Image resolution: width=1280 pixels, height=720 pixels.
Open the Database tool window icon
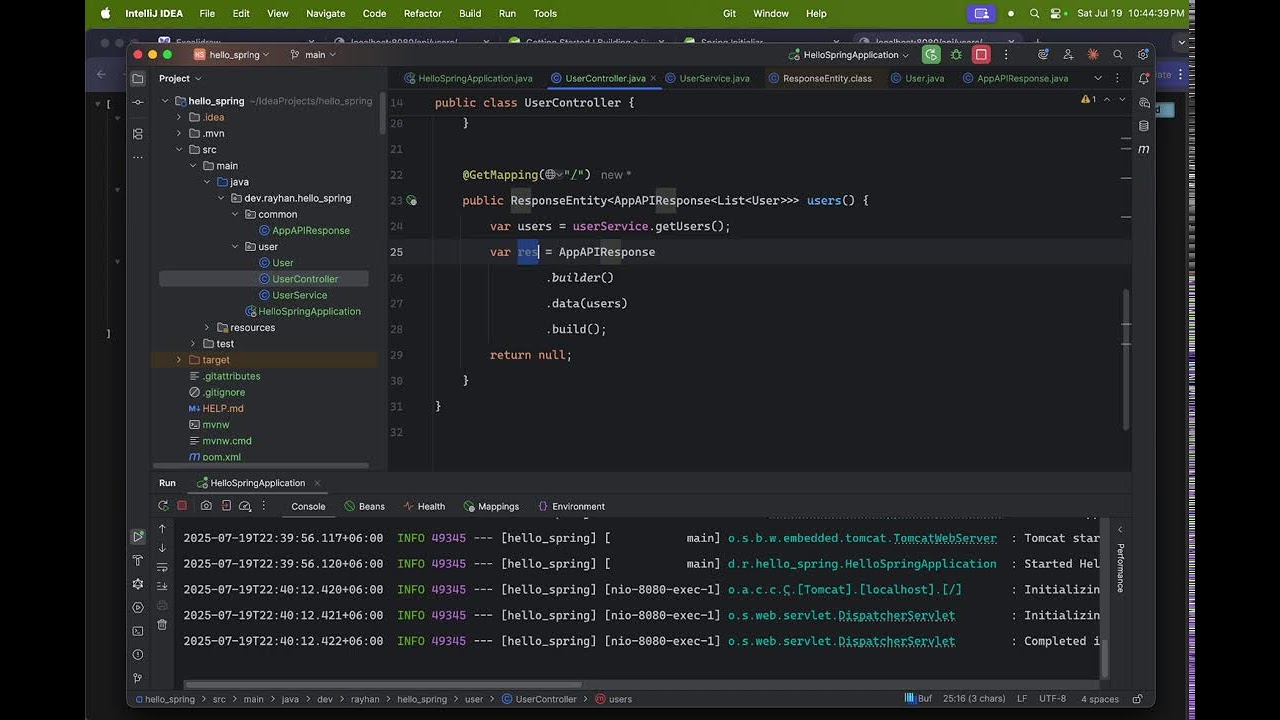pos(1144,126)
